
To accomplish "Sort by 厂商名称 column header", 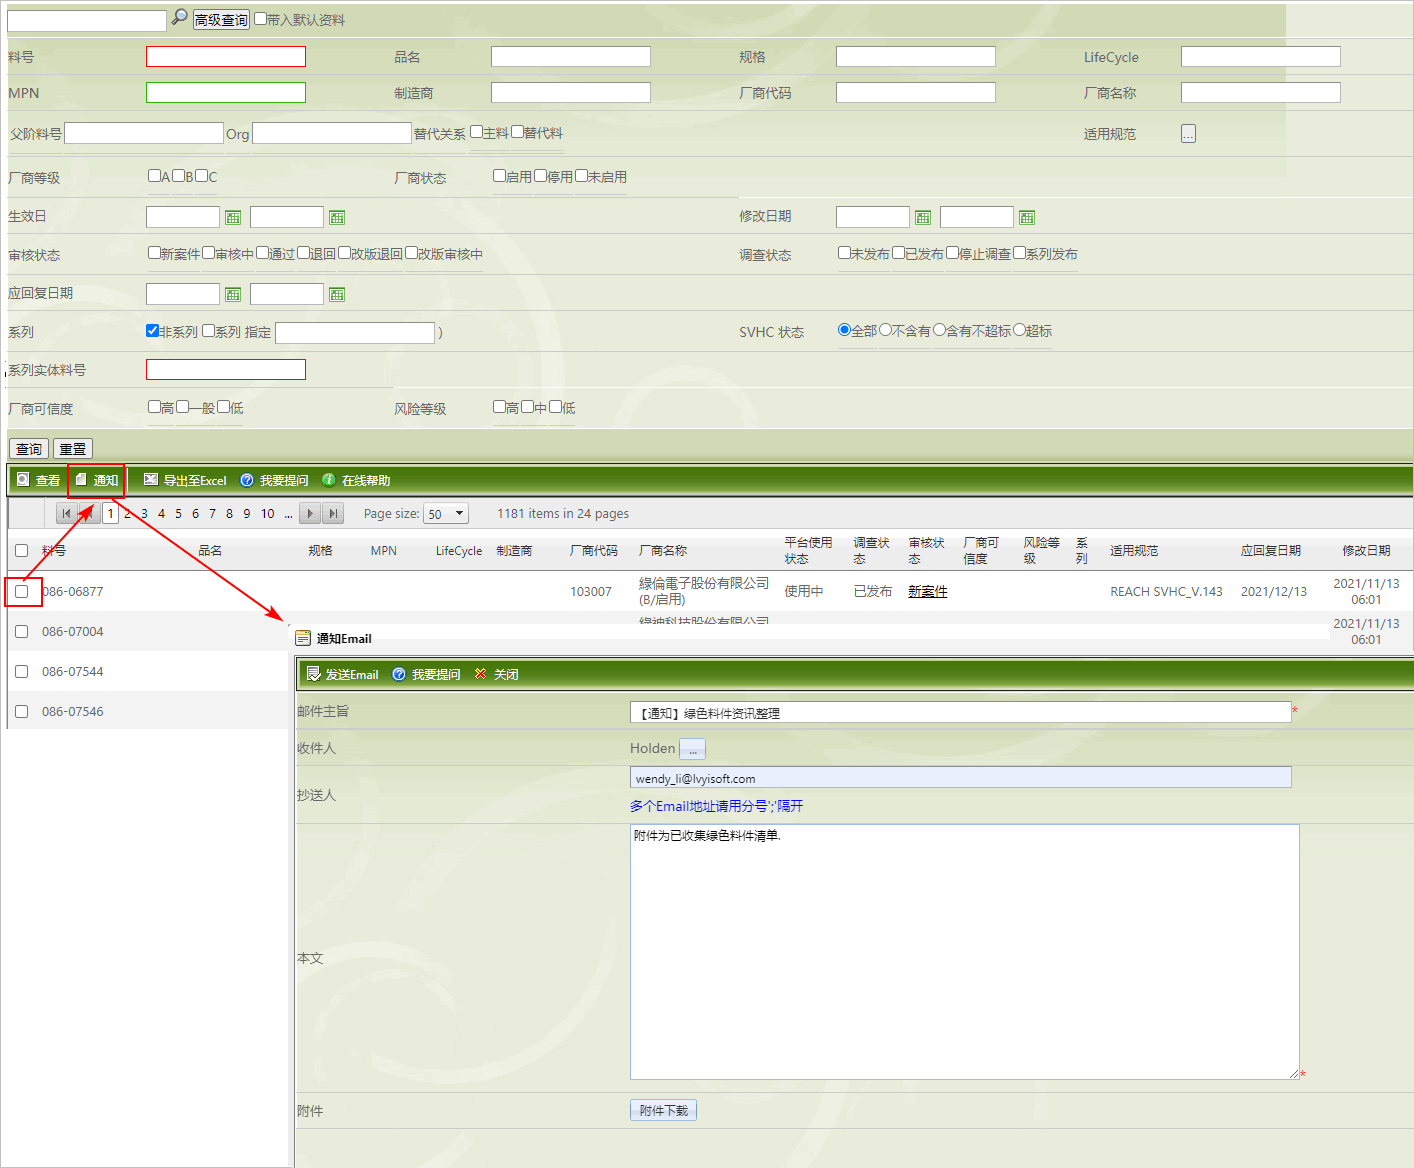I will (x=663, y=550).
